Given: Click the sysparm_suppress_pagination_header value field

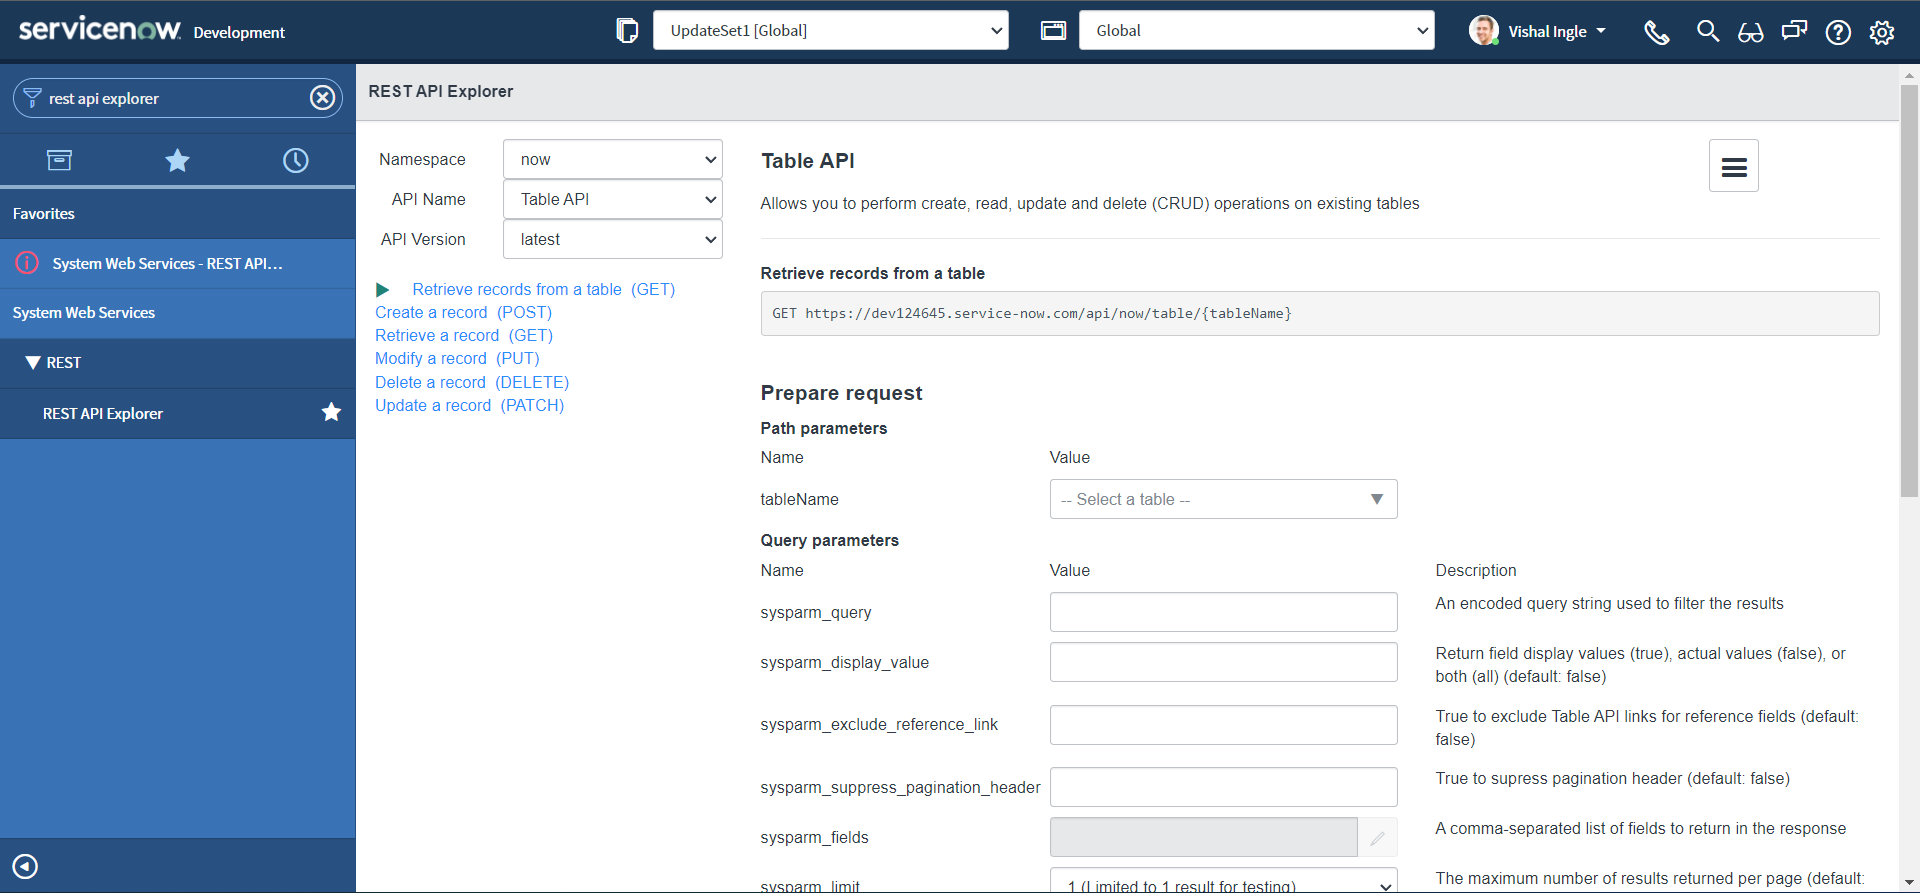Looking at the screenshot, I should pos(1224,787).
